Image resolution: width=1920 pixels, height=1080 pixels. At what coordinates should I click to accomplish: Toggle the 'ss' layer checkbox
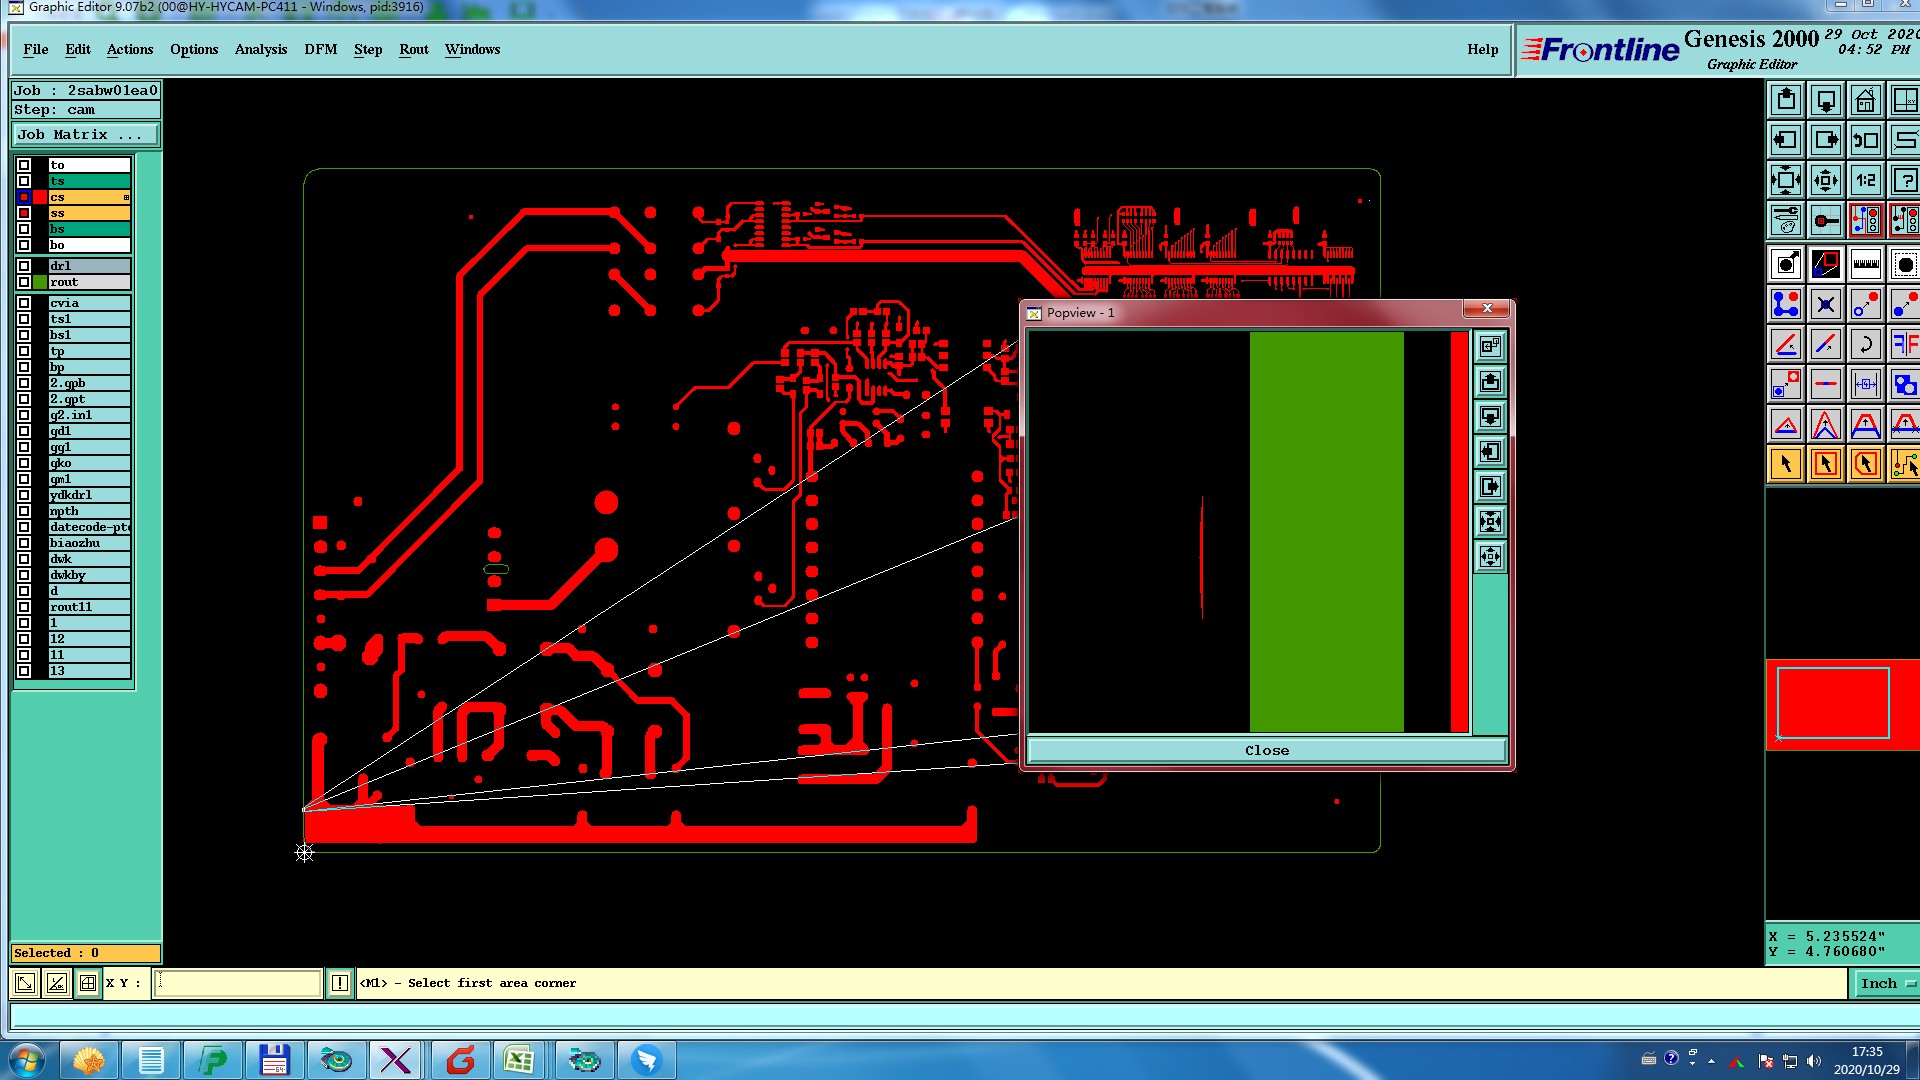pos(24,213)
